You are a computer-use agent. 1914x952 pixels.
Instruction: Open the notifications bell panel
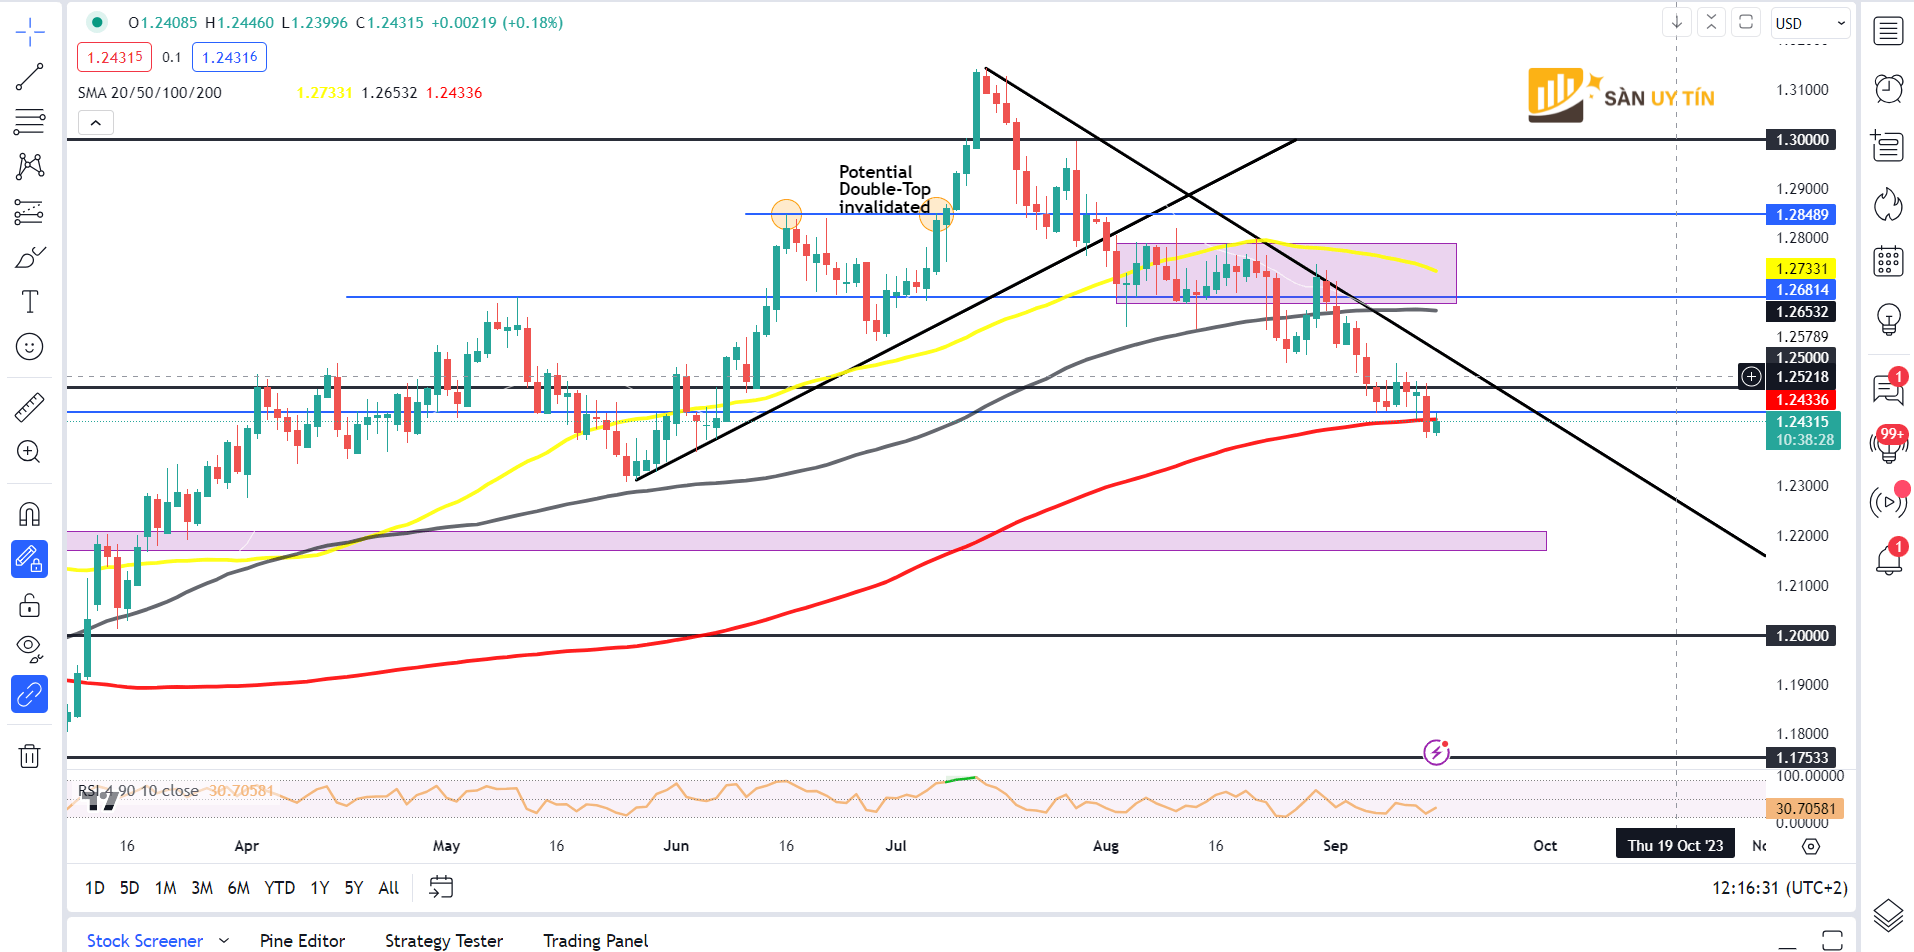pos(1888,558)
